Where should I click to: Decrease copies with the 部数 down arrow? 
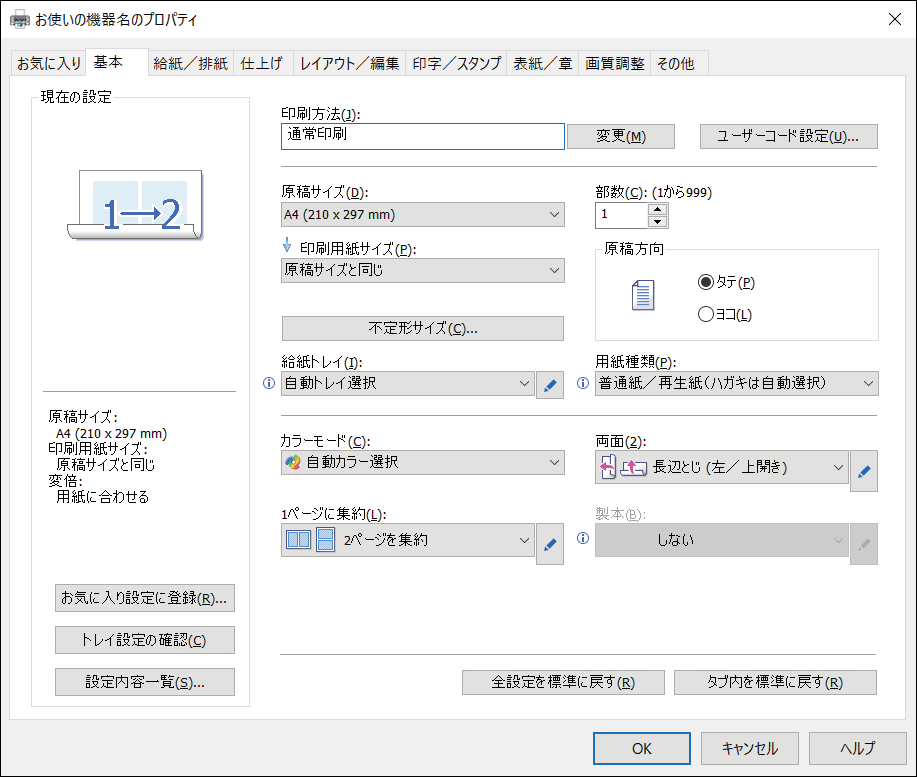(657, 222)
